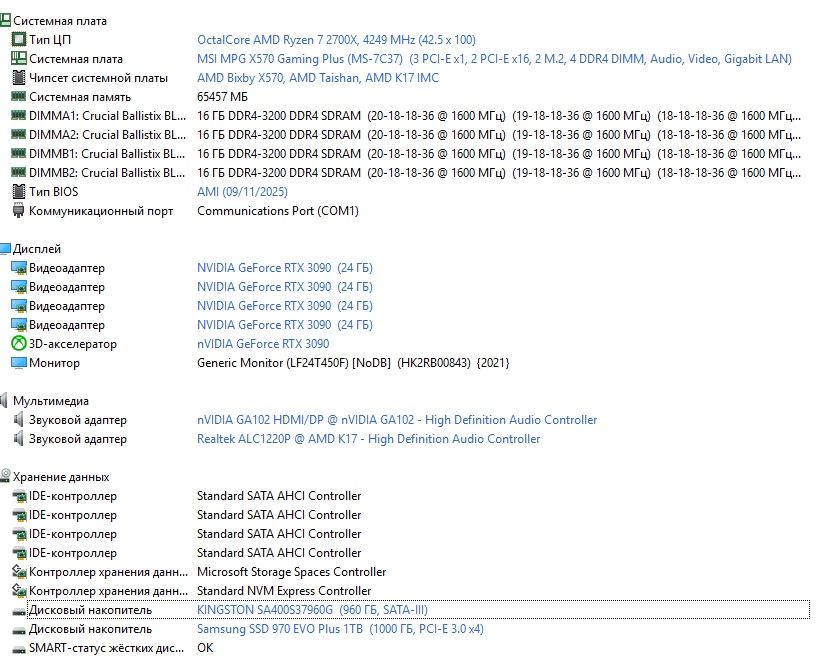Select DIMMA1 16 ГБ DDR4-3200 timing value
Image resolution: width=835 pixels, height=662 pixels.
[x=499, y=116]
